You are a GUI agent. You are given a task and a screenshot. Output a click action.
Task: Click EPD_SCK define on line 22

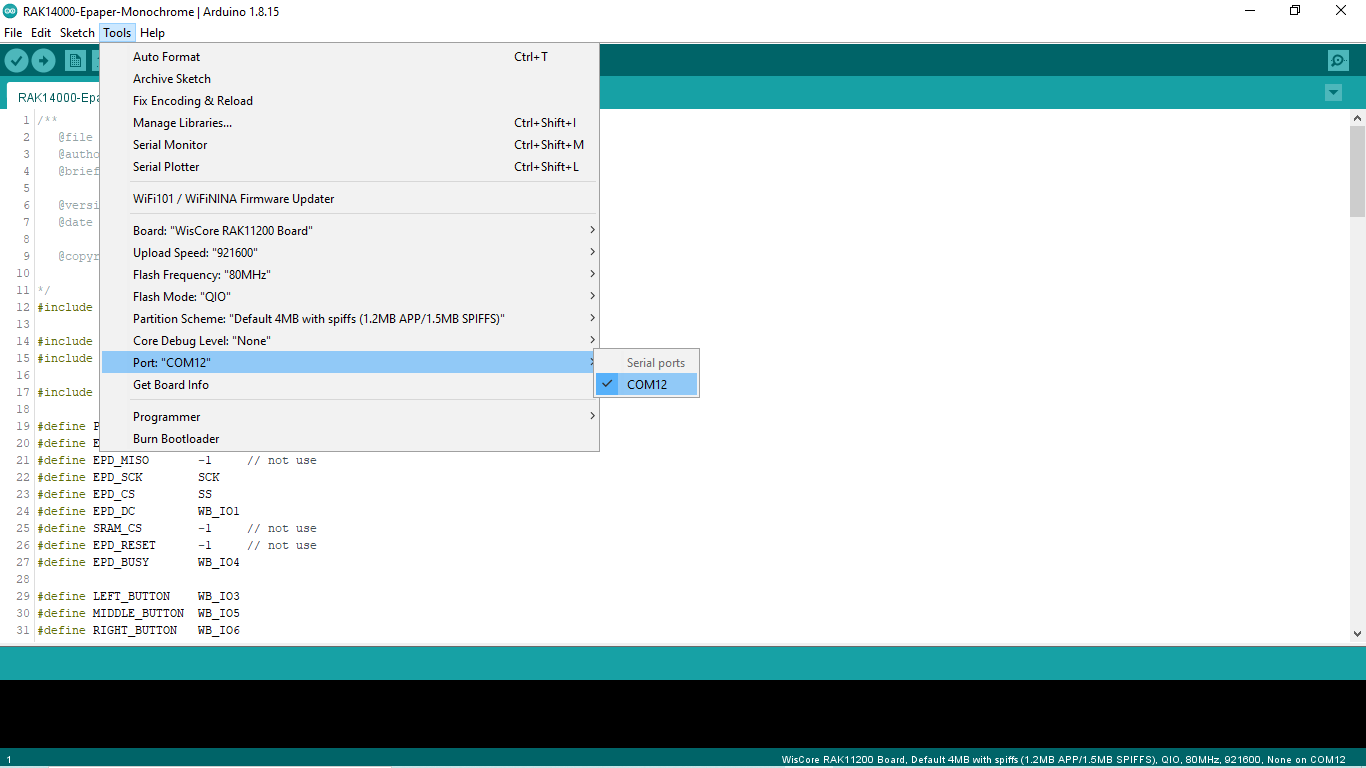[118, 477]
